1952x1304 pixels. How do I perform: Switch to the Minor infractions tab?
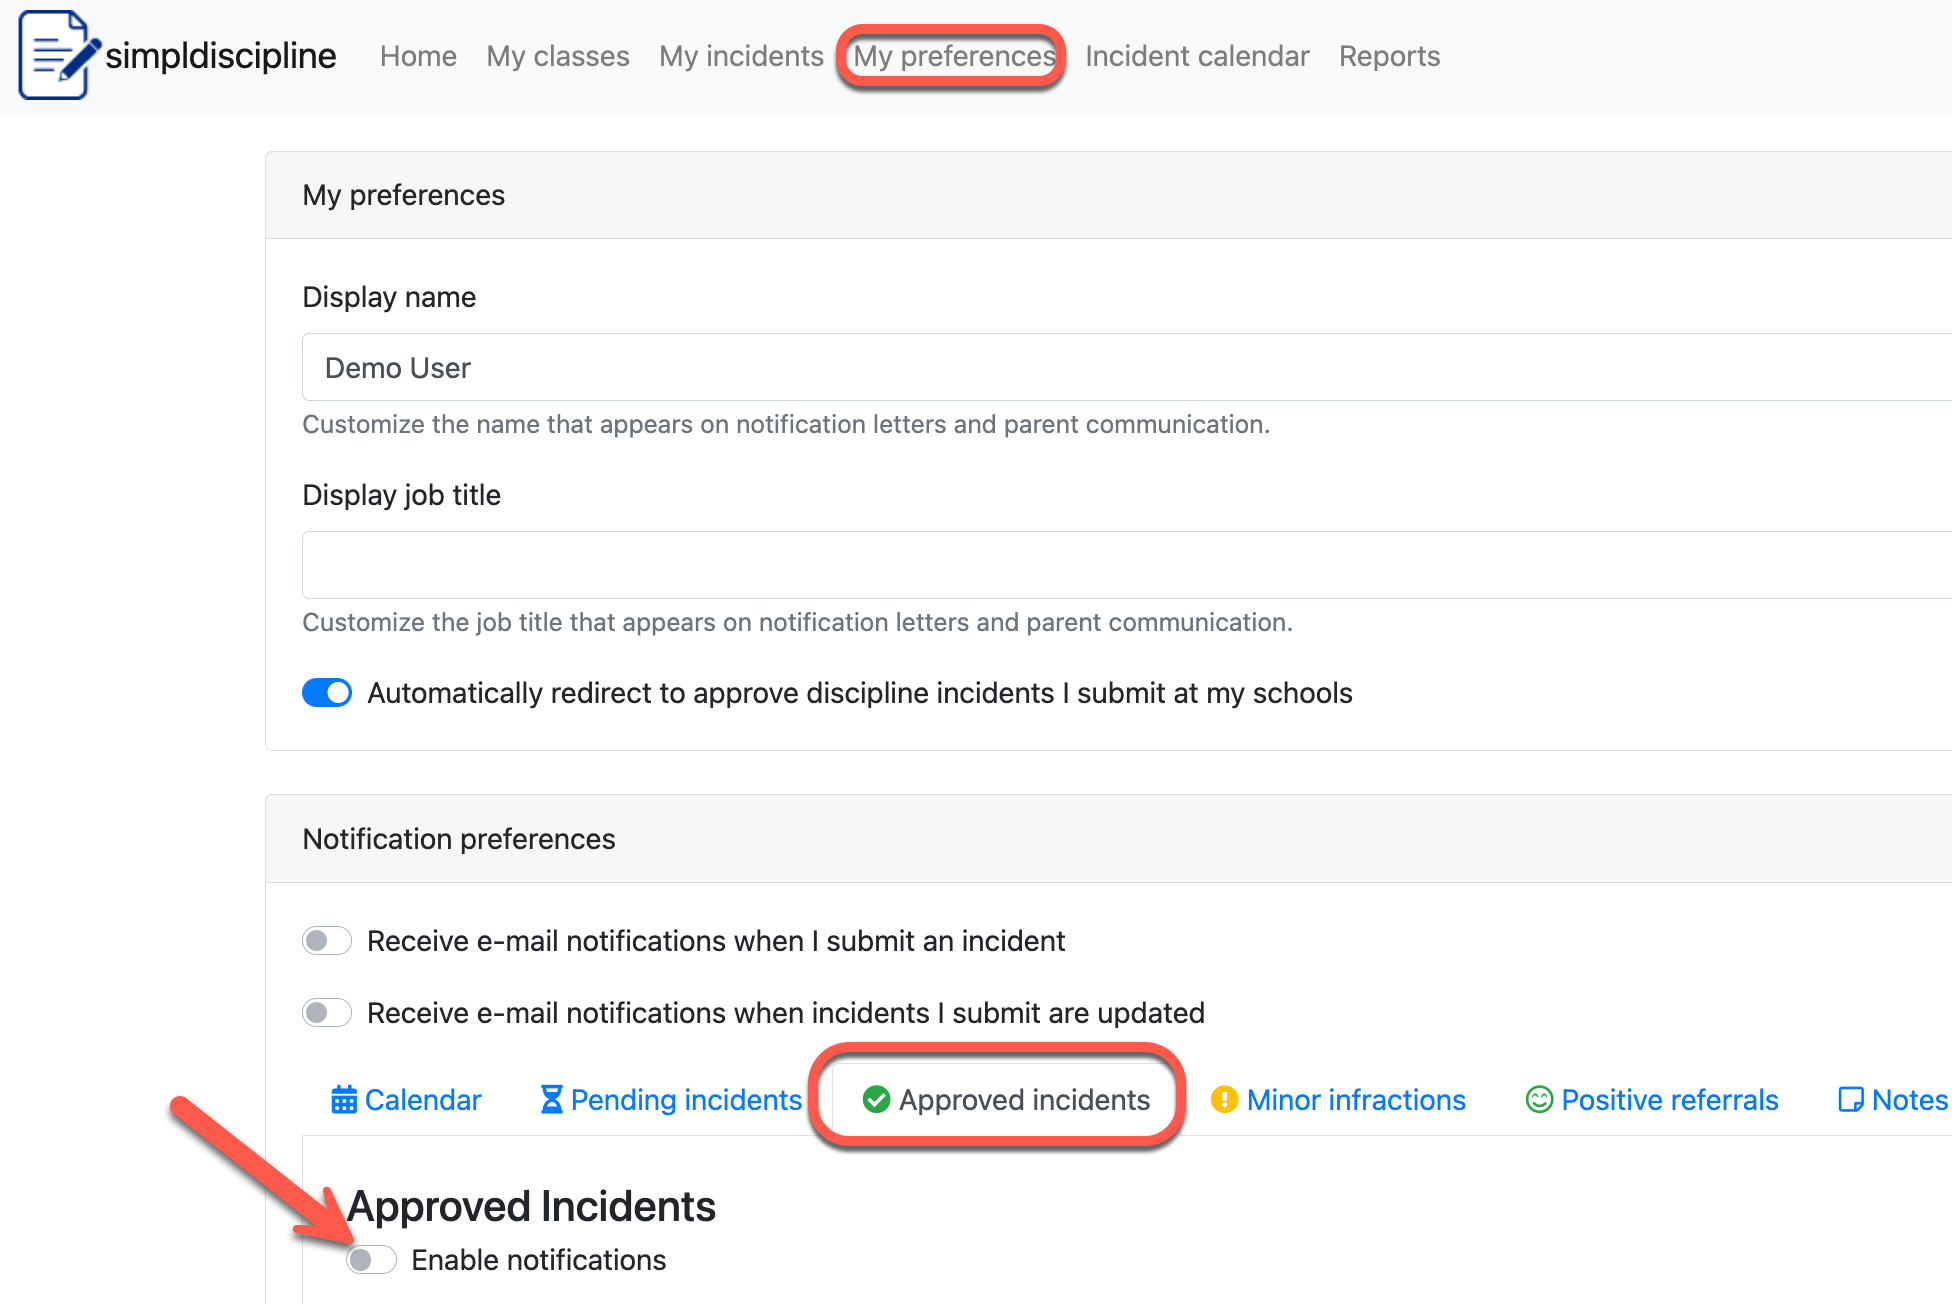(x=1355, y=1100)
